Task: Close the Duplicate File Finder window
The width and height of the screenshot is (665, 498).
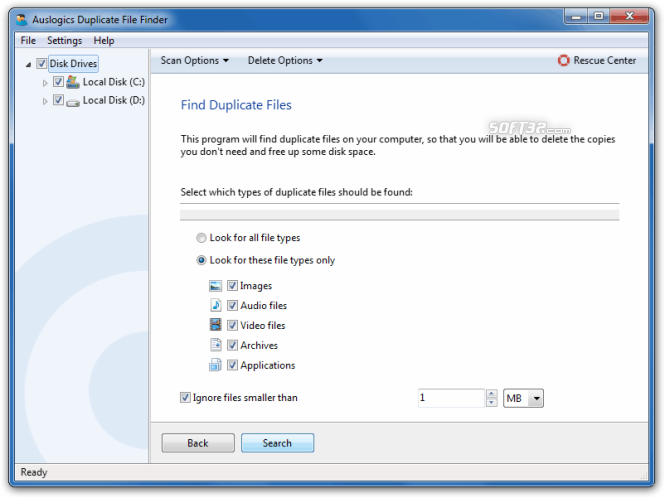Action: coord(629,17)
